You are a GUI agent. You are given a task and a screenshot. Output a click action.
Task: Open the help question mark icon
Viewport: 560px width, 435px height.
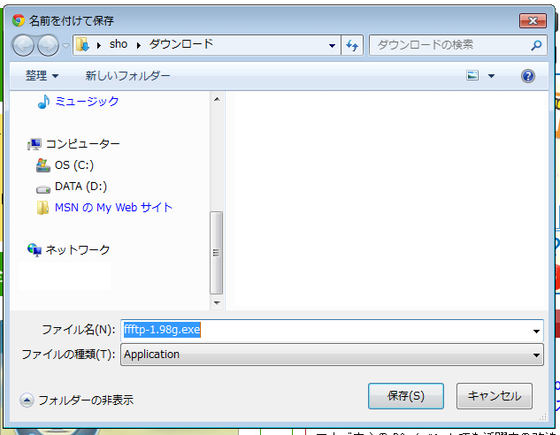coord(528,76)
